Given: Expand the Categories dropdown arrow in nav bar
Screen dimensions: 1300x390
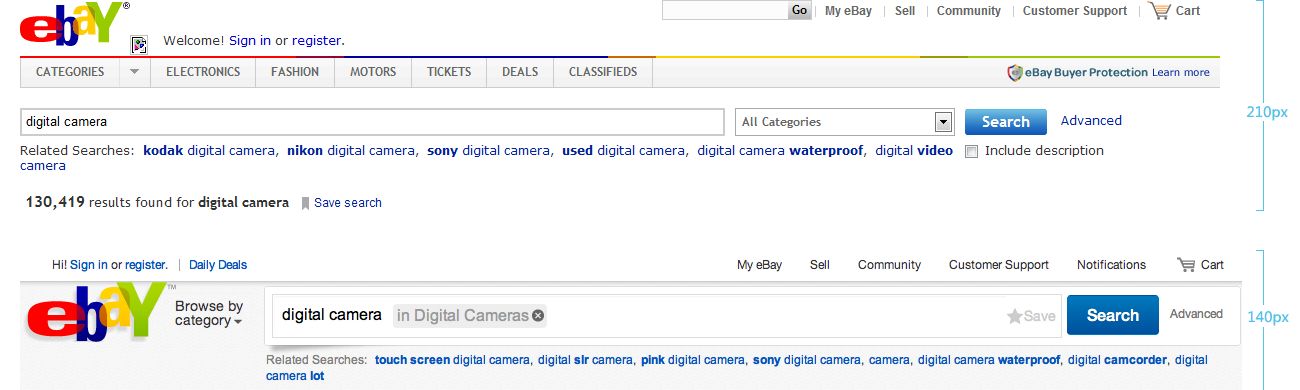Looking at the screenshot, I should 134,72.
